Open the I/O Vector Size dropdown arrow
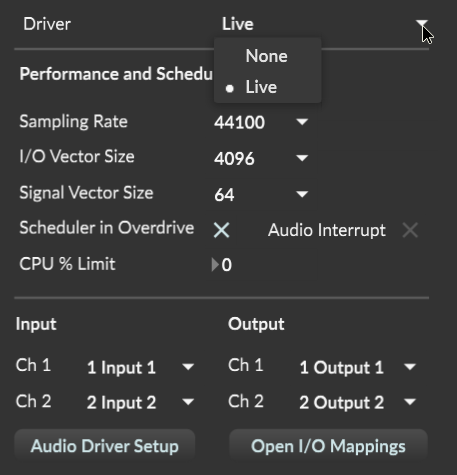The image size is (457, 475). coord(302,158)
